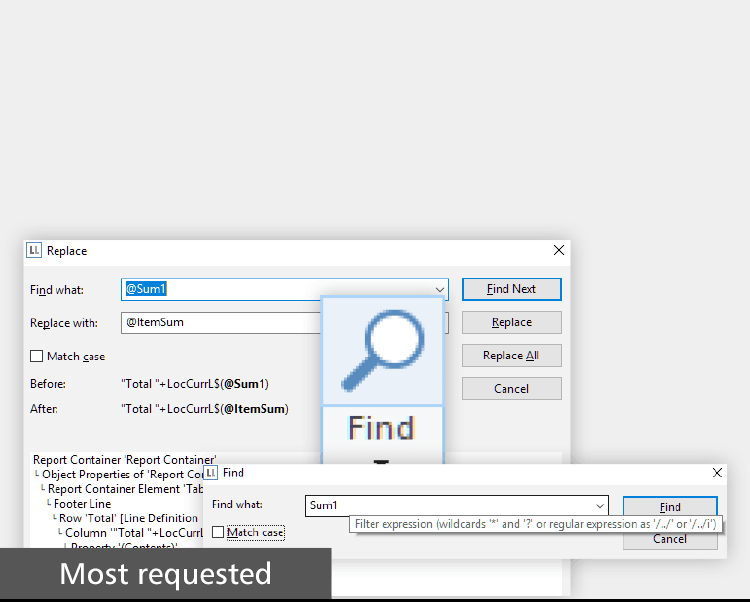Screen dimensions: 750x602
Task: Open the Find what dropdown in Find dialog
Action: click(x=600, y=506)
